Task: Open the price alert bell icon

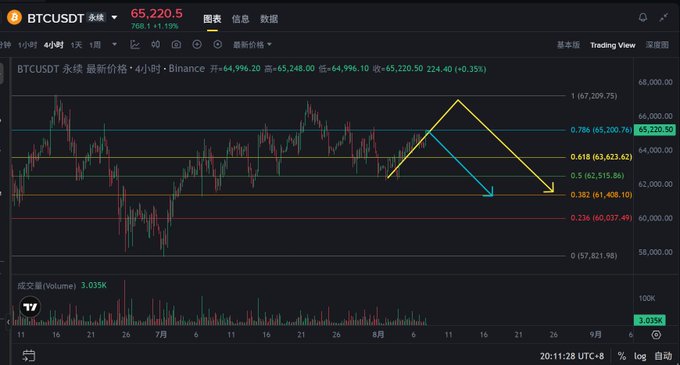Action: [643, 17]
